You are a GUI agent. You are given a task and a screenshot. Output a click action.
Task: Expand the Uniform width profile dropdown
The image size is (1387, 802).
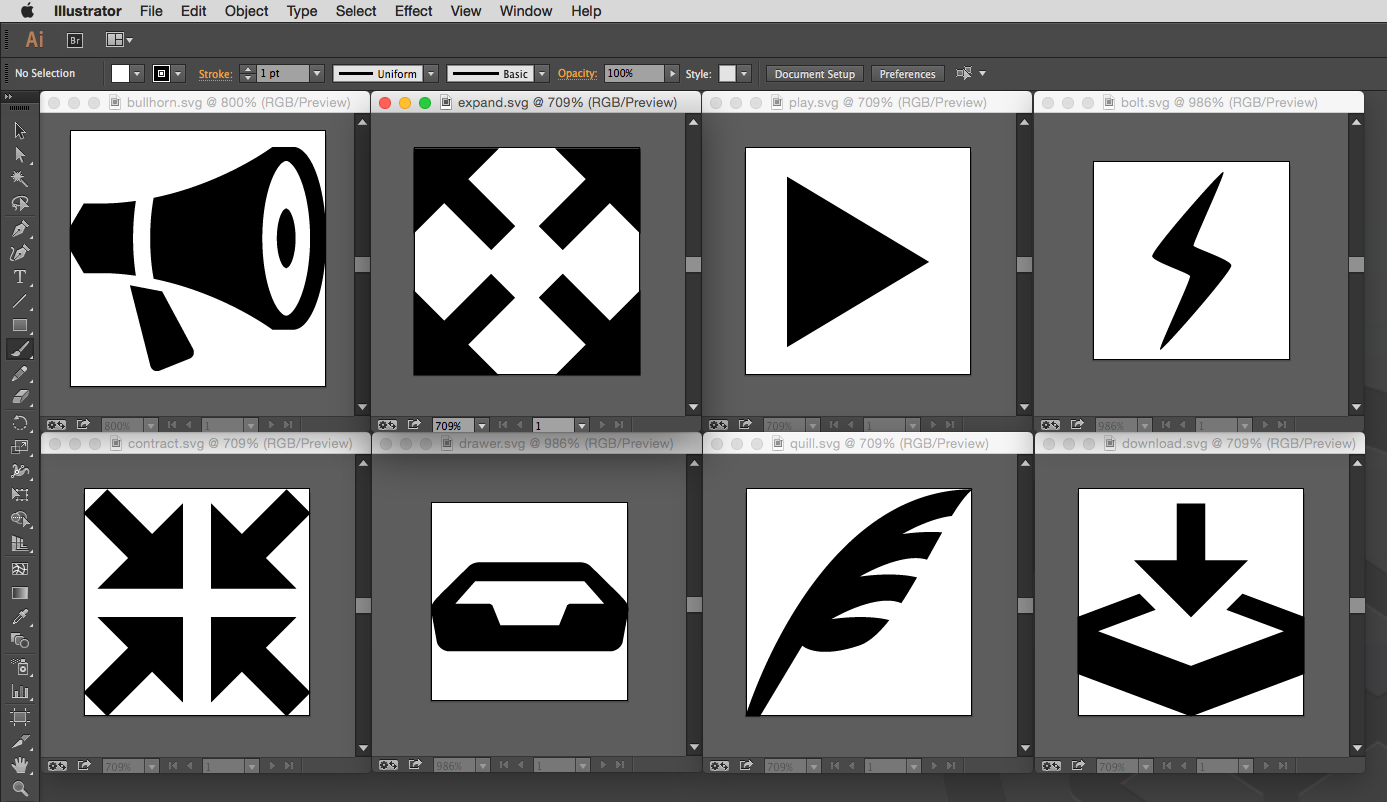431,74
